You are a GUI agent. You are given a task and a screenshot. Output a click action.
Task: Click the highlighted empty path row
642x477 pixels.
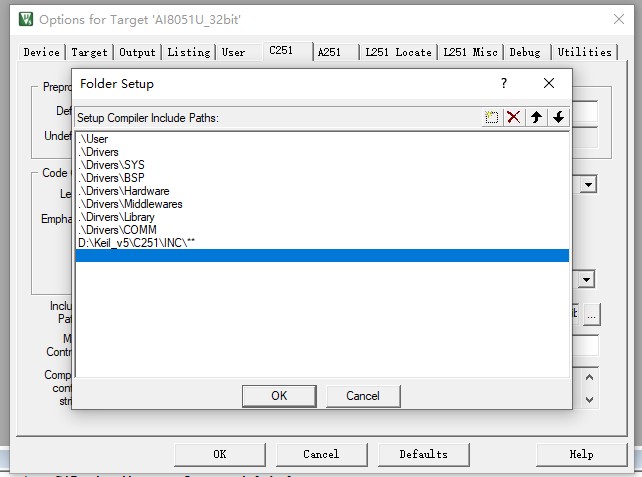click(322, 255)
